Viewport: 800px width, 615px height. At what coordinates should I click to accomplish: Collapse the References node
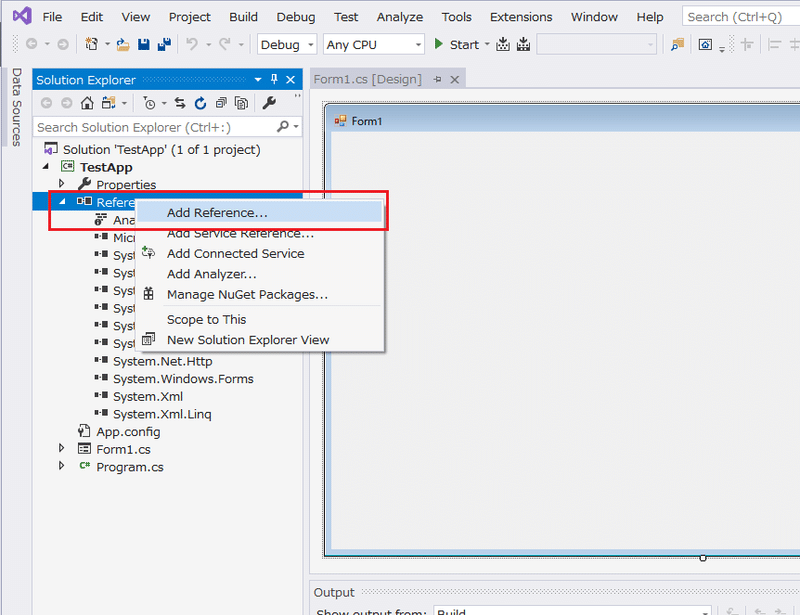pos(62,202)
